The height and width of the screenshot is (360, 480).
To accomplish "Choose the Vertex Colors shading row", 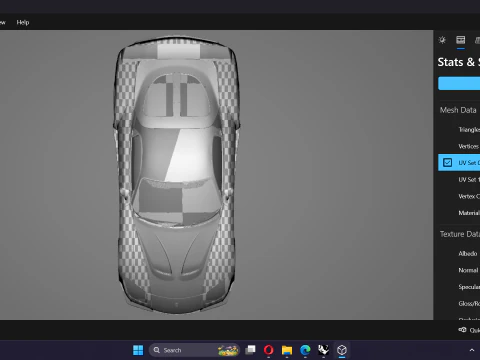I will pyautogui.click(x=459, y=196).
